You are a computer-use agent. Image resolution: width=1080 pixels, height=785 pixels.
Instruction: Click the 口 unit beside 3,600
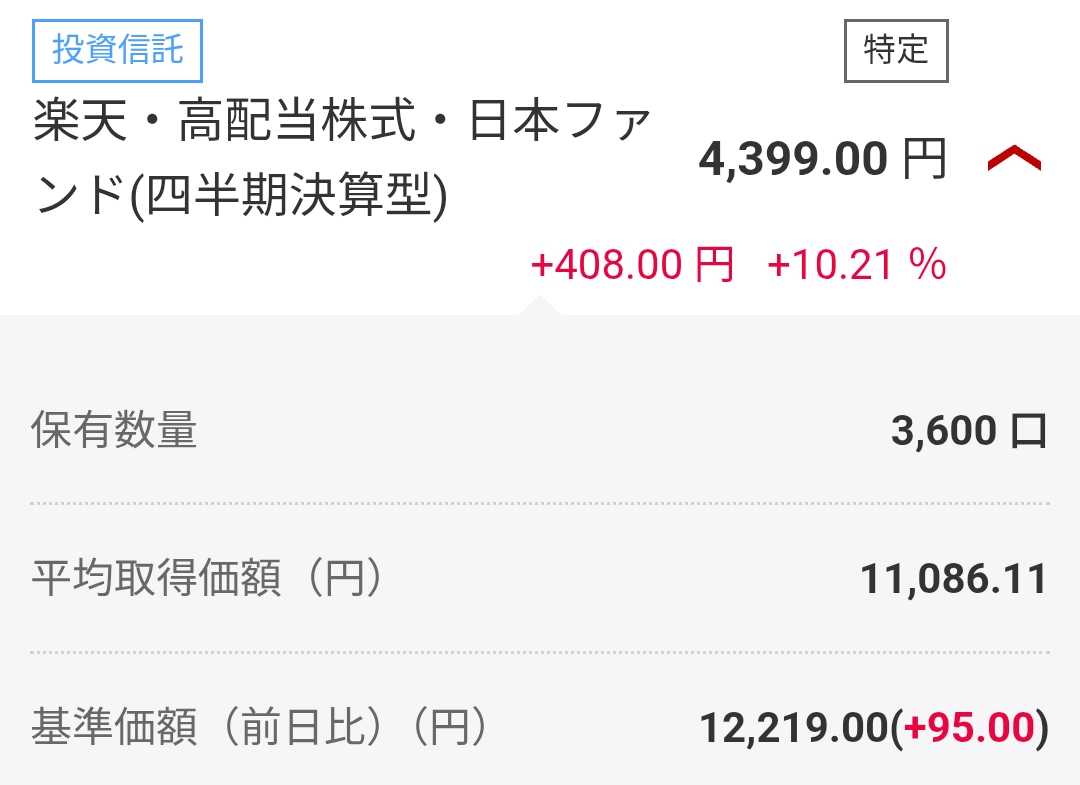pyautogui.click(x=1029, y=431)
